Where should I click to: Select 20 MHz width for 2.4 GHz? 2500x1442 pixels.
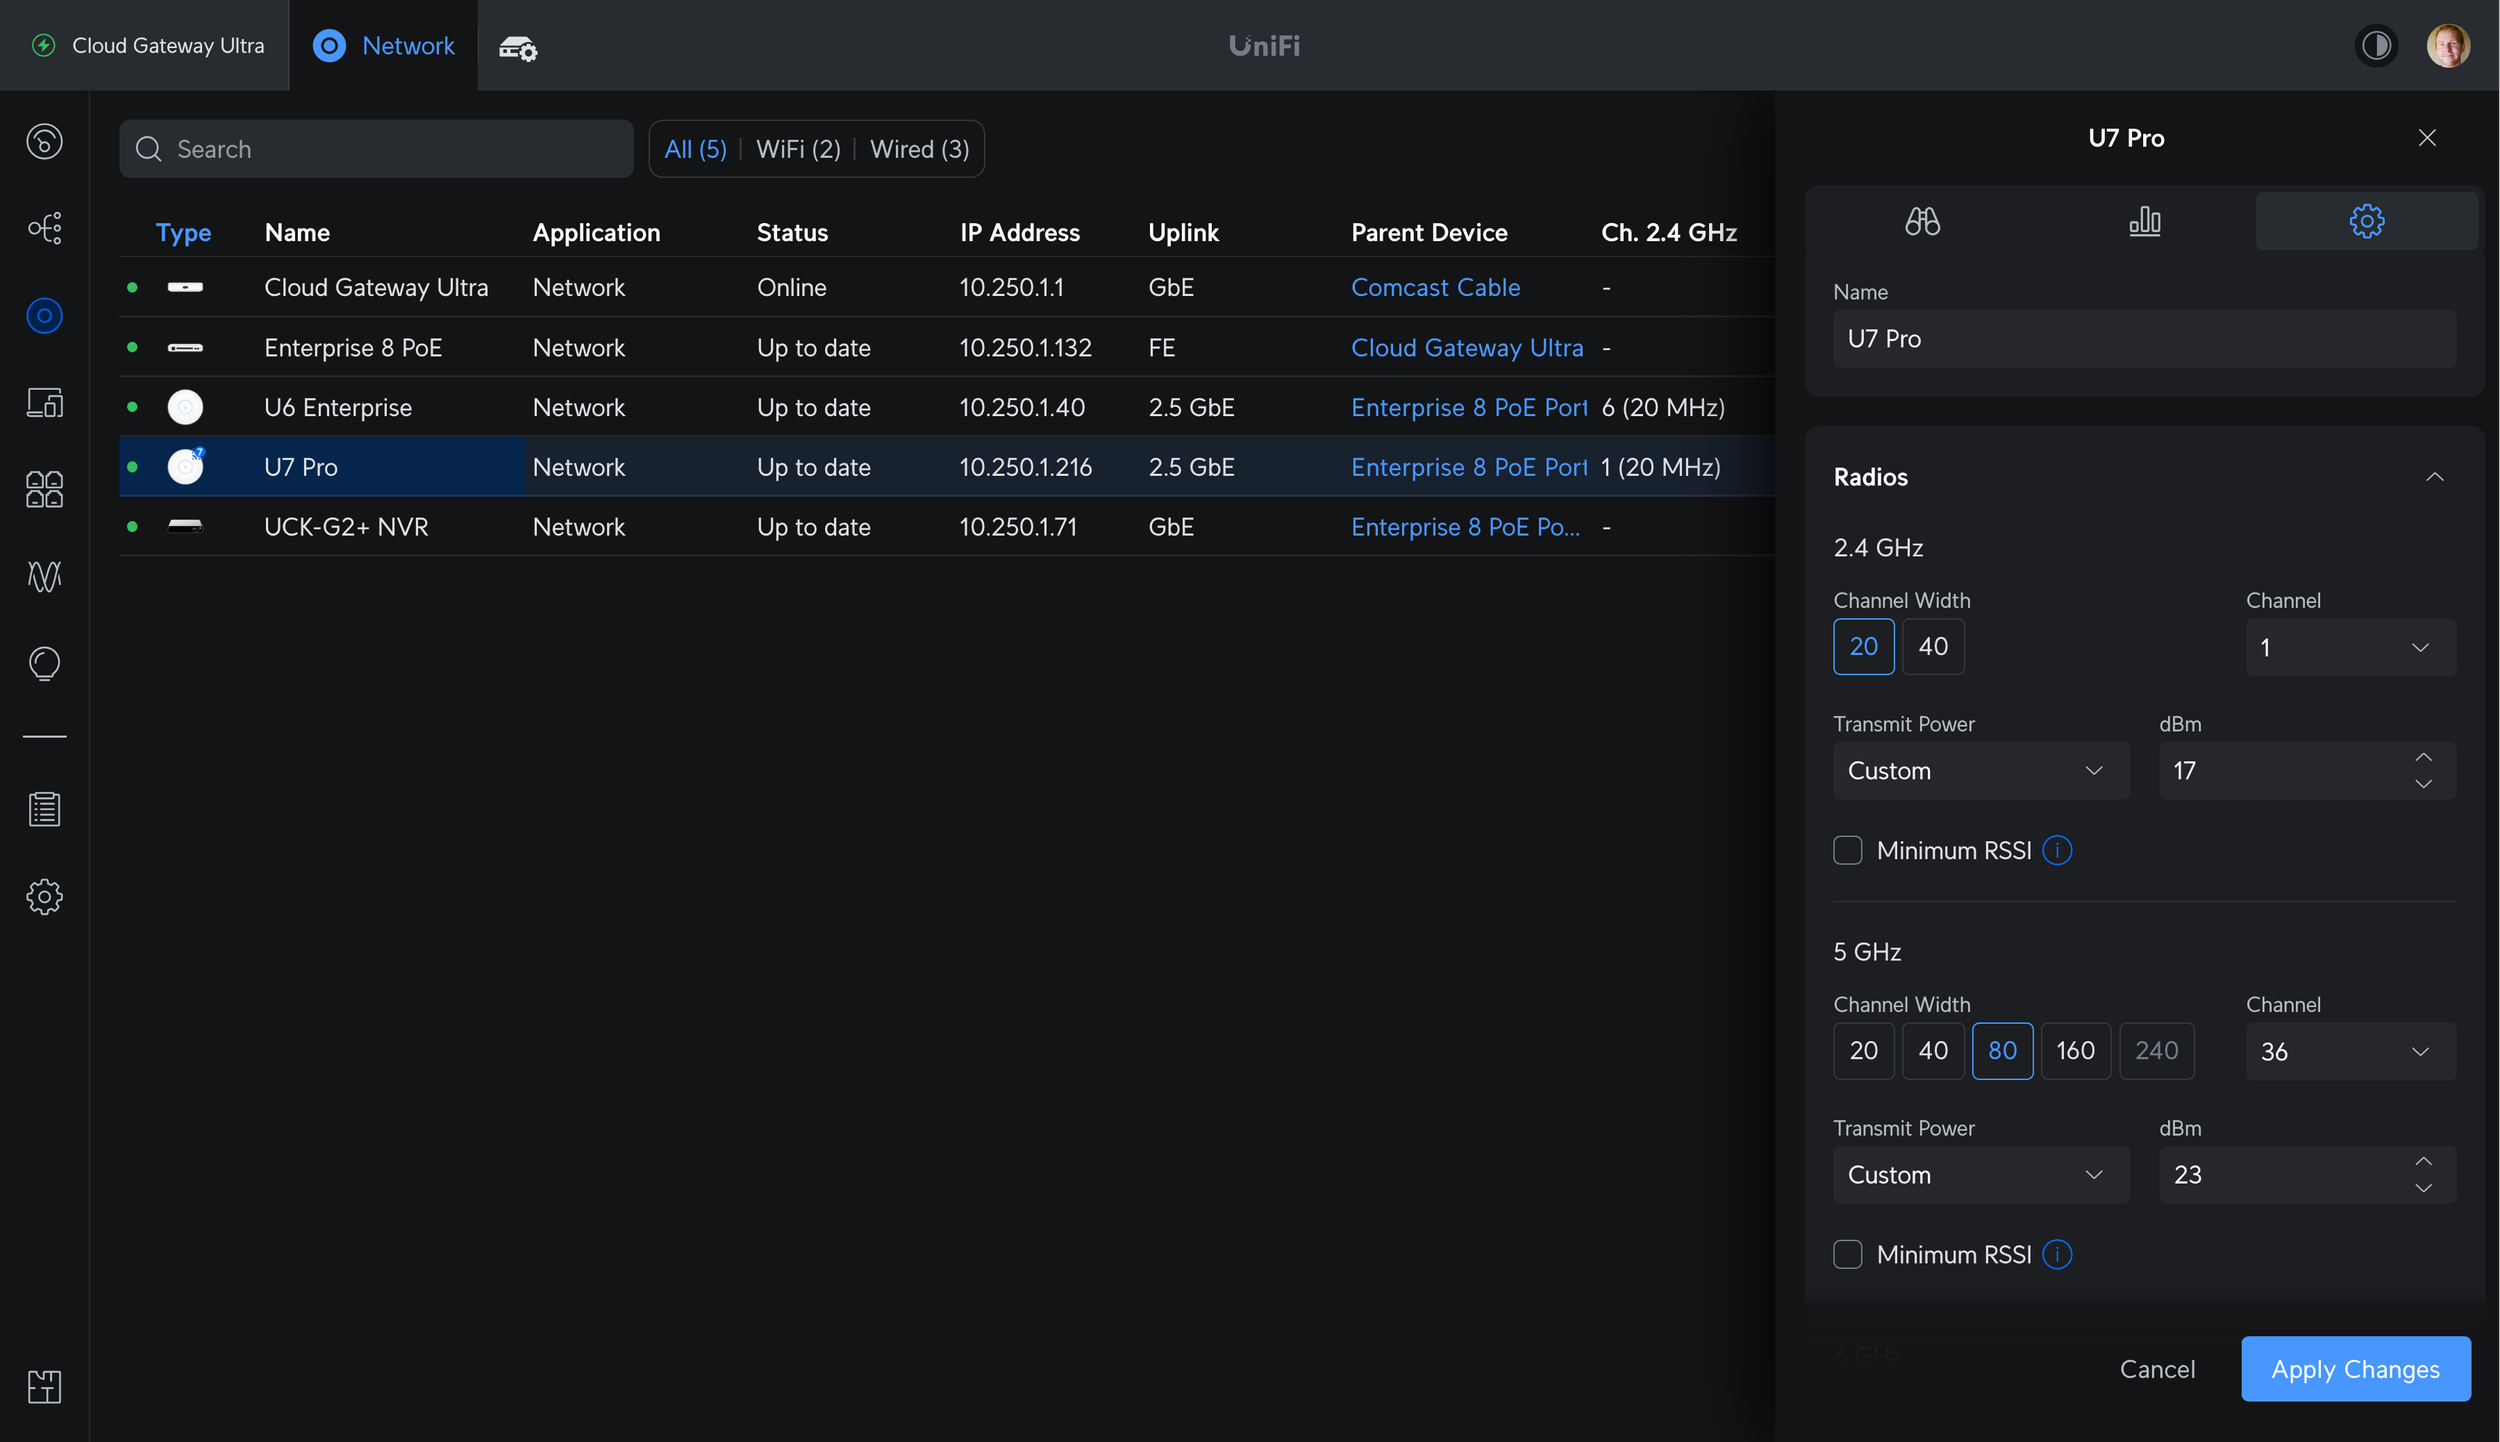[x=1864, y=646]
